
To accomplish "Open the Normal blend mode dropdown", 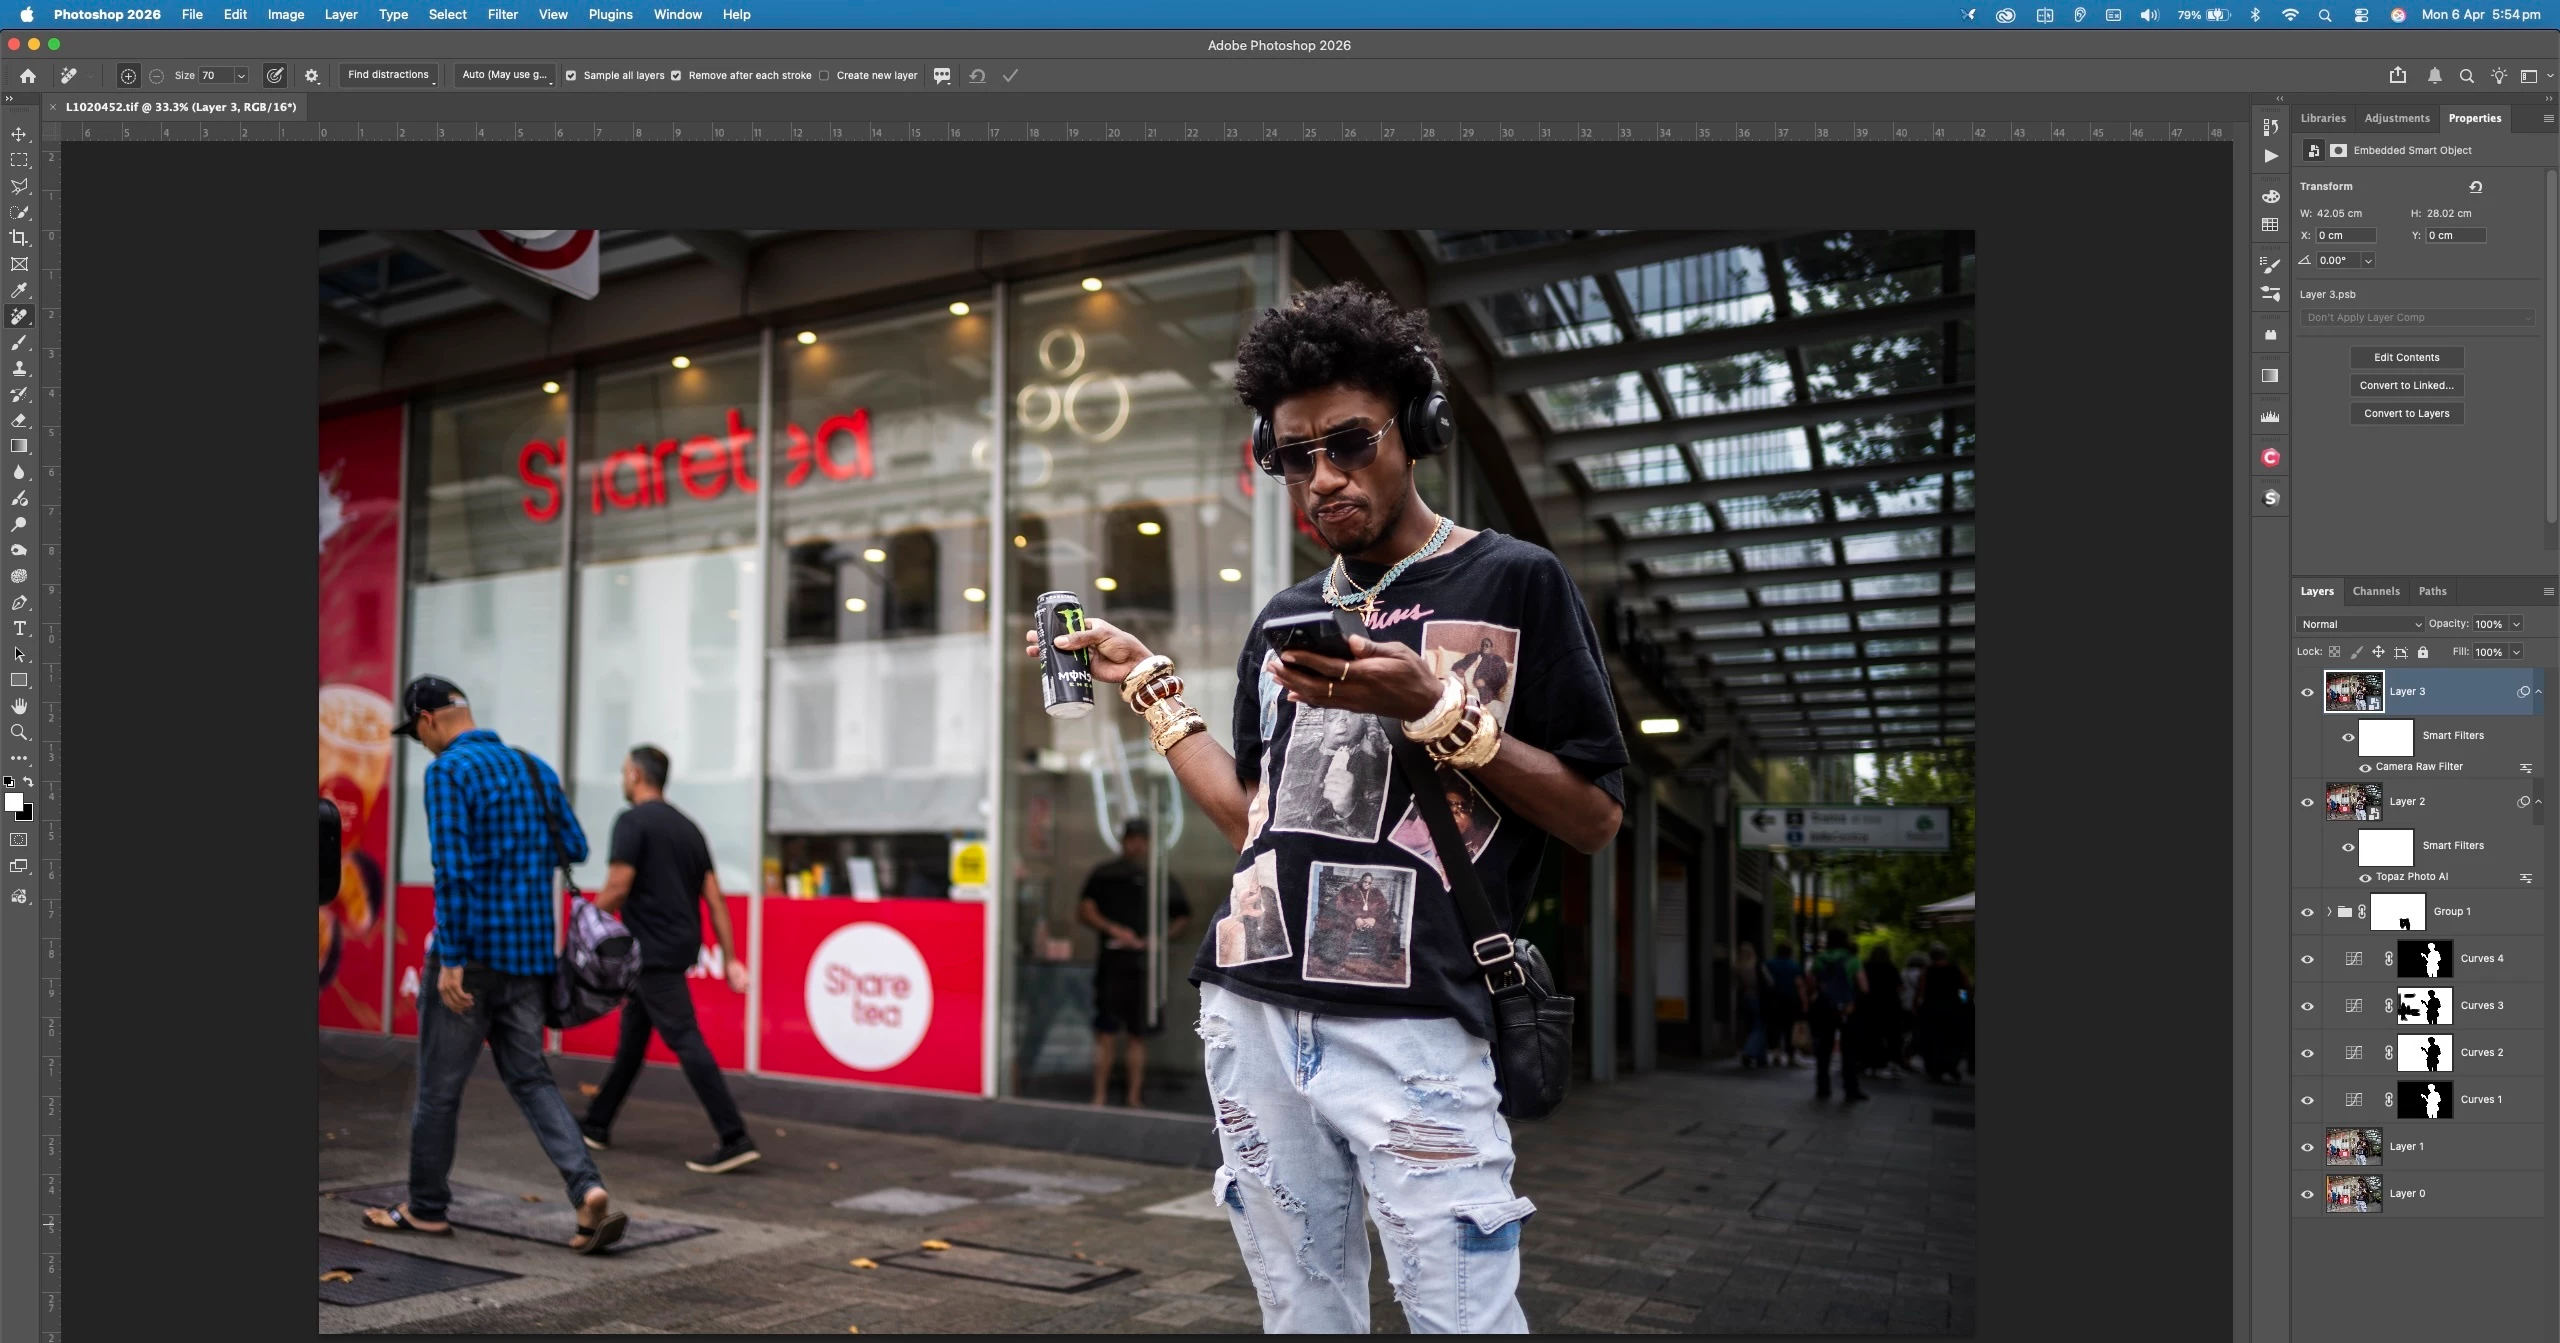I will pos(2360,624).
